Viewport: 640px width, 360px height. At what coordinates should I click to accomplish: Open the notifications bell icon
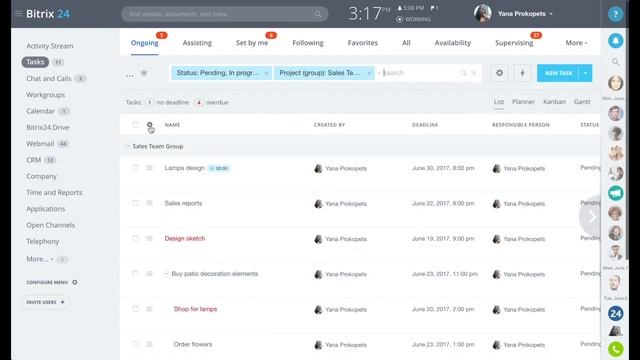pos(616,40)
